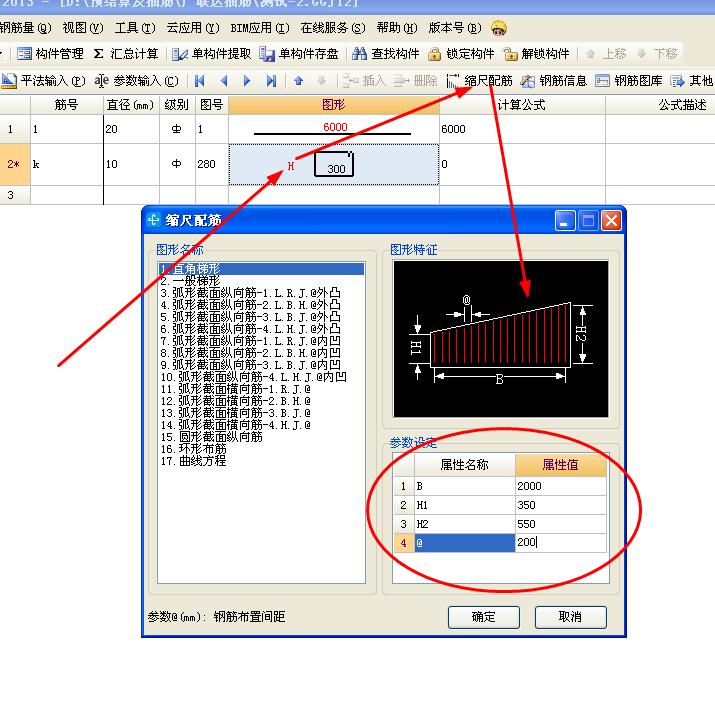
Task: Click 删除 delete row button
Action: click(x=415, y=81)
